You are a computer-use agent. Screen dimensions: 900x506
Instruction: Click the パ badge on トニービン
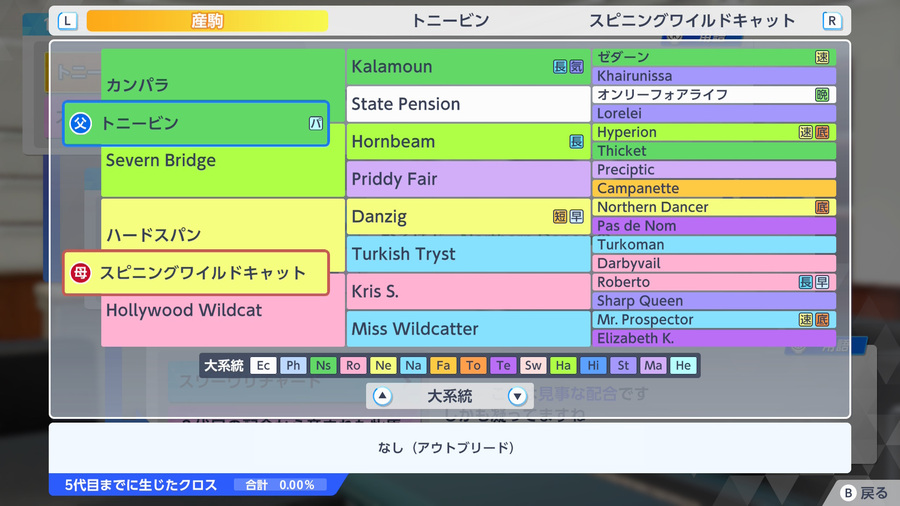point(316,123)
